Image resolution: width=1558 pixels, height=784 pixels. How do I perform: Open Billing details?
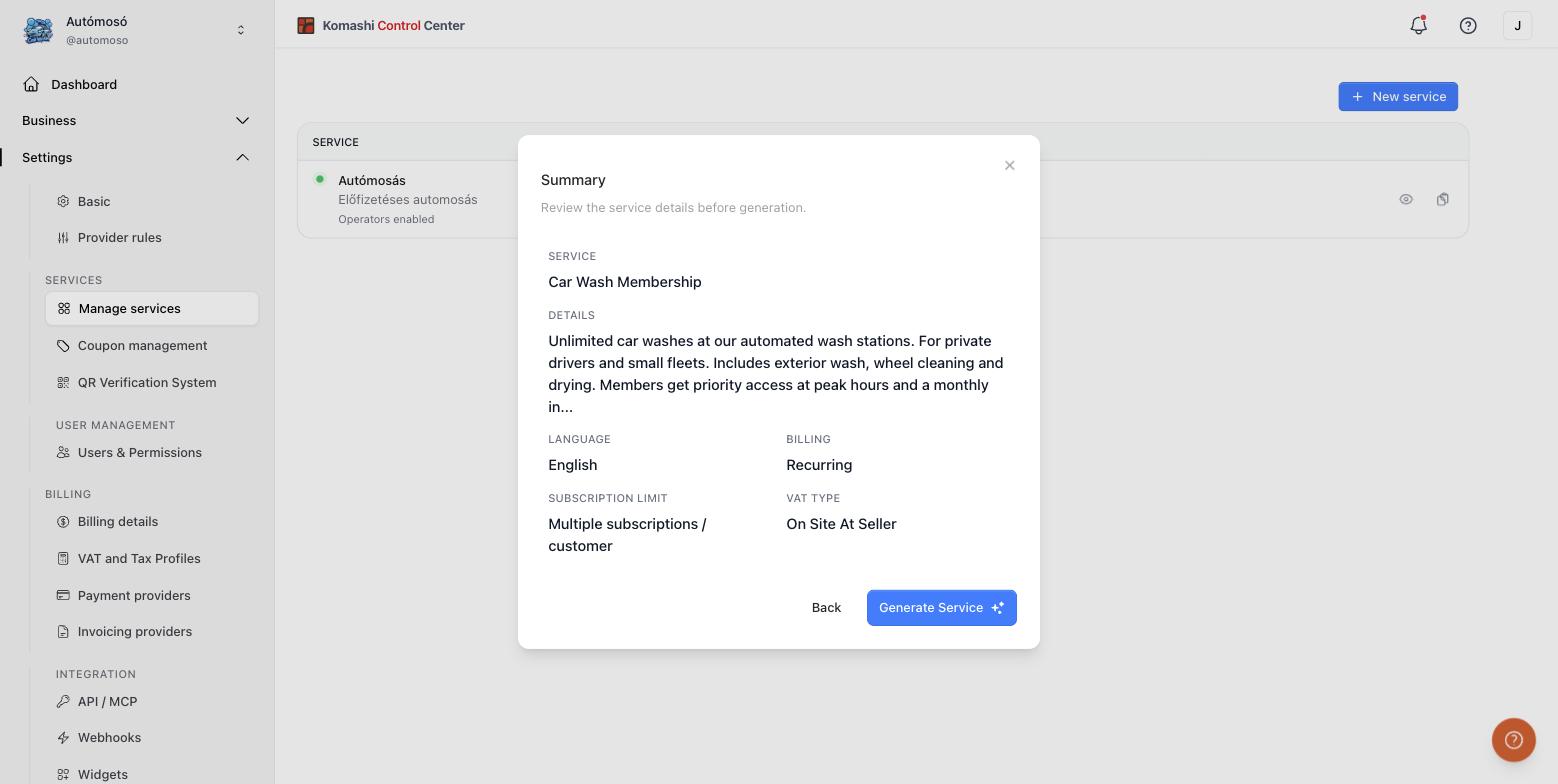tap(118, 521)
